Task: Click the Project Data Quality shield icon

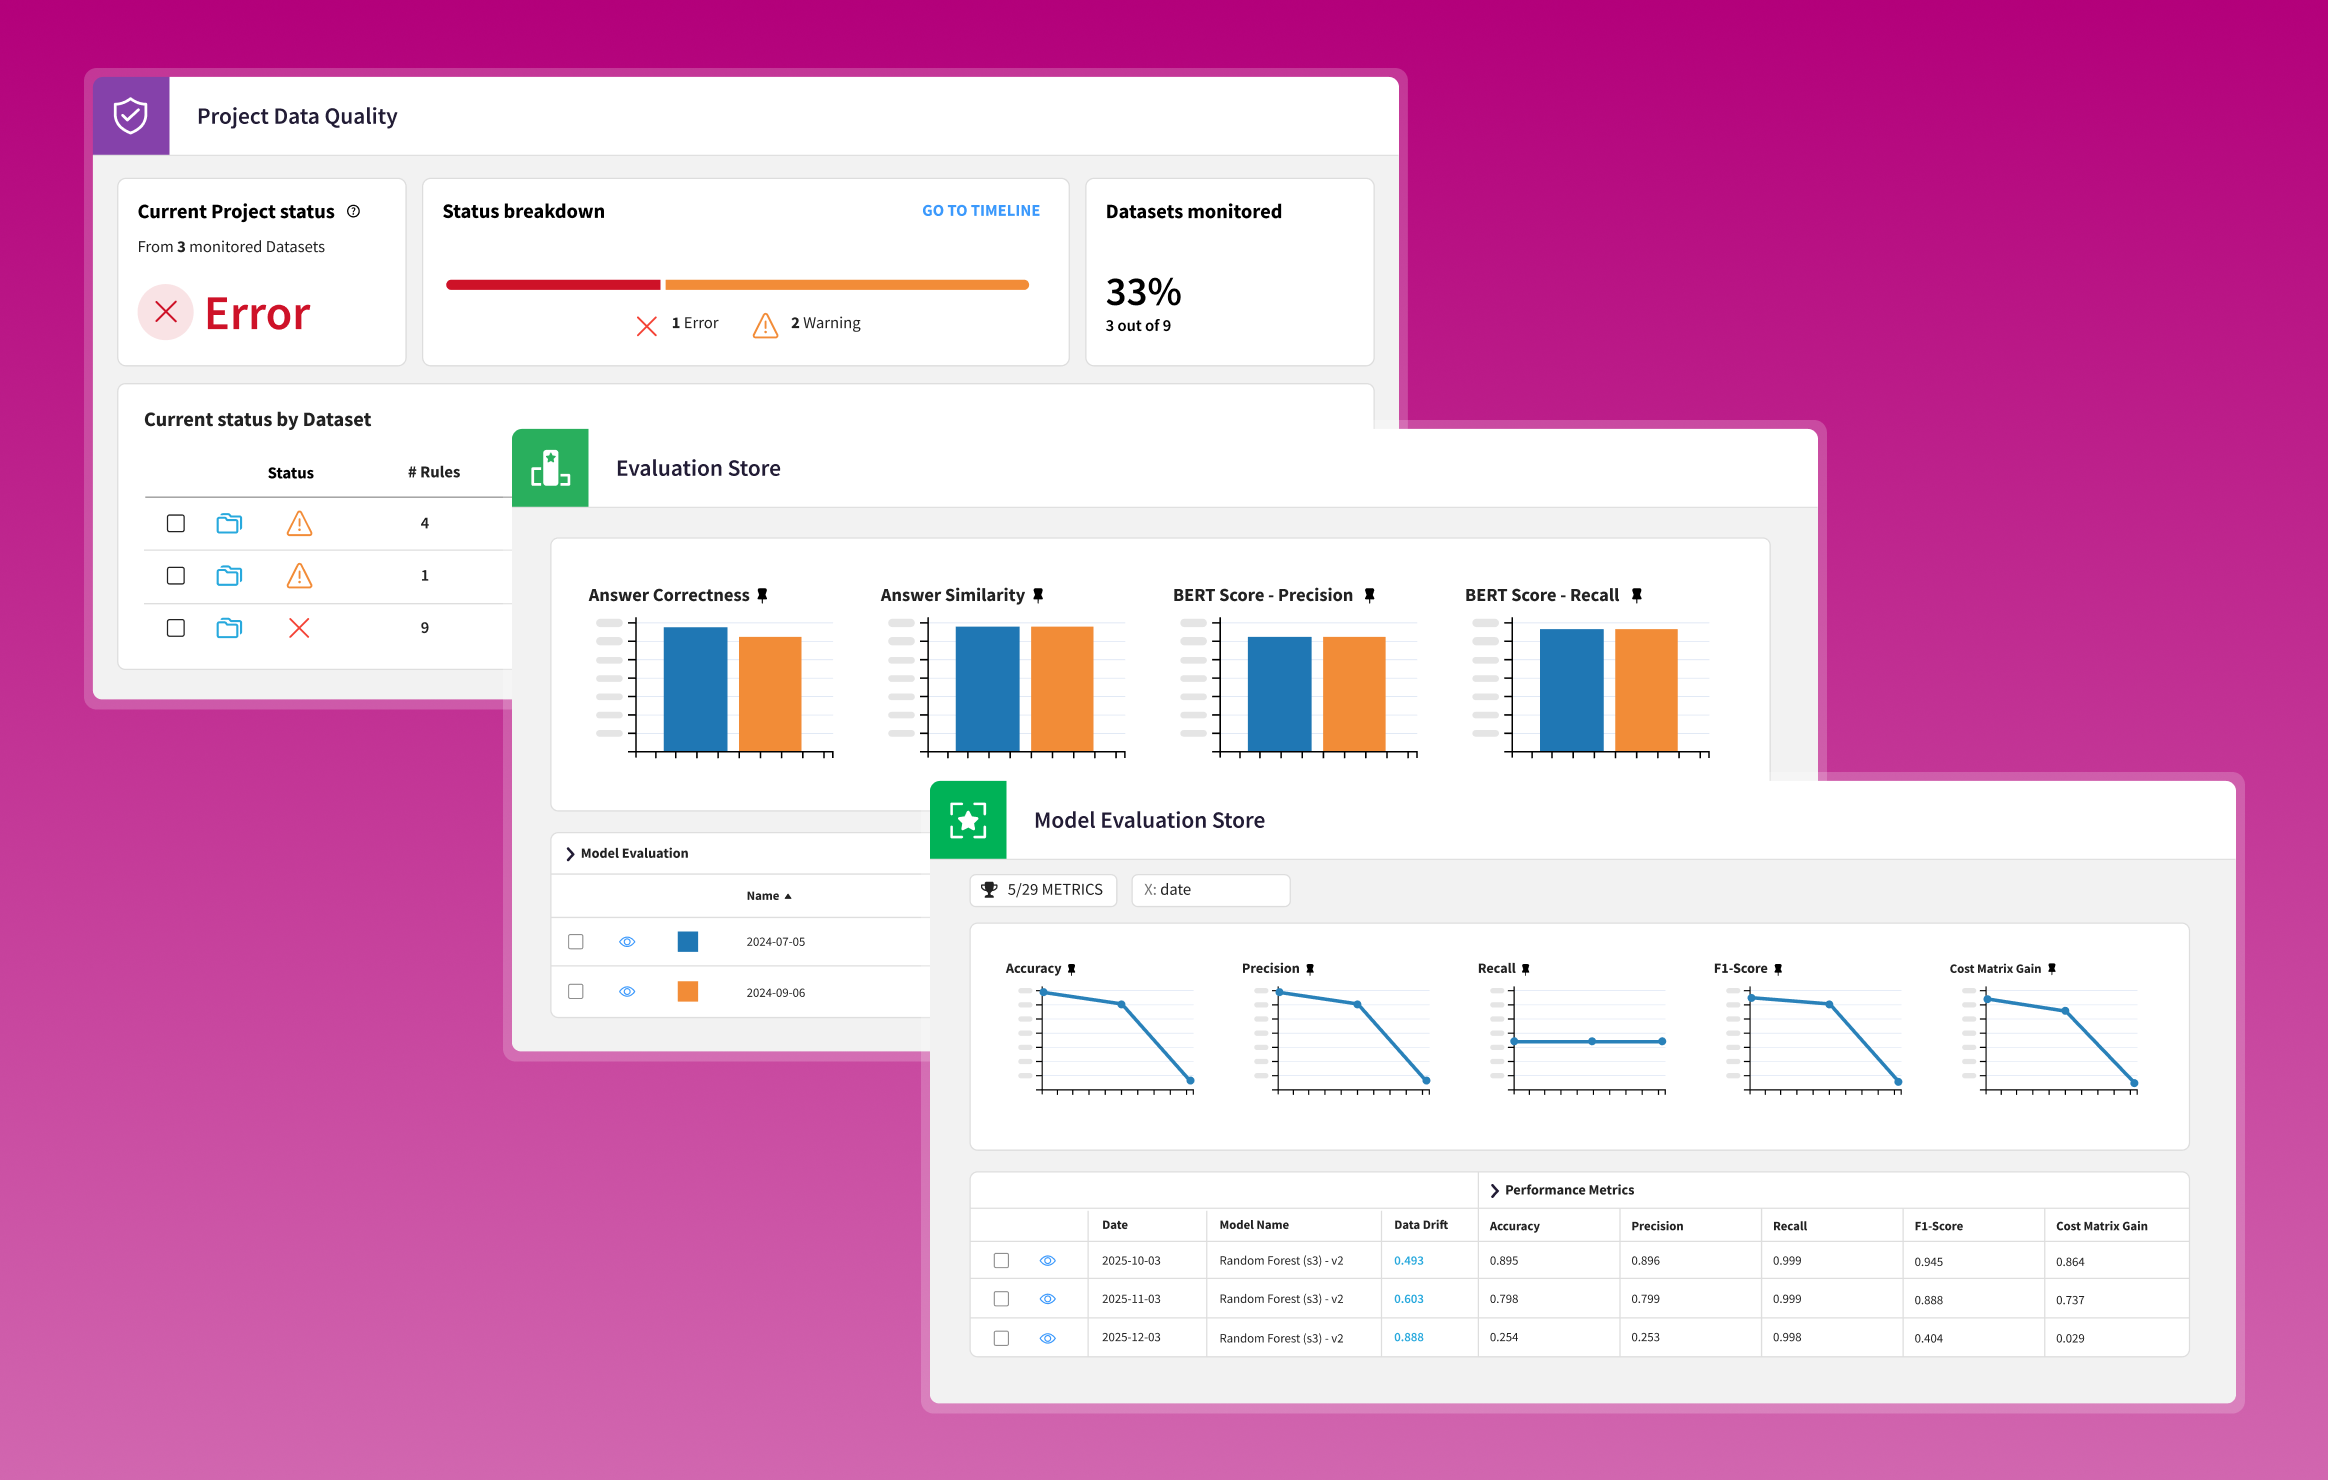Action: [131, 116]
